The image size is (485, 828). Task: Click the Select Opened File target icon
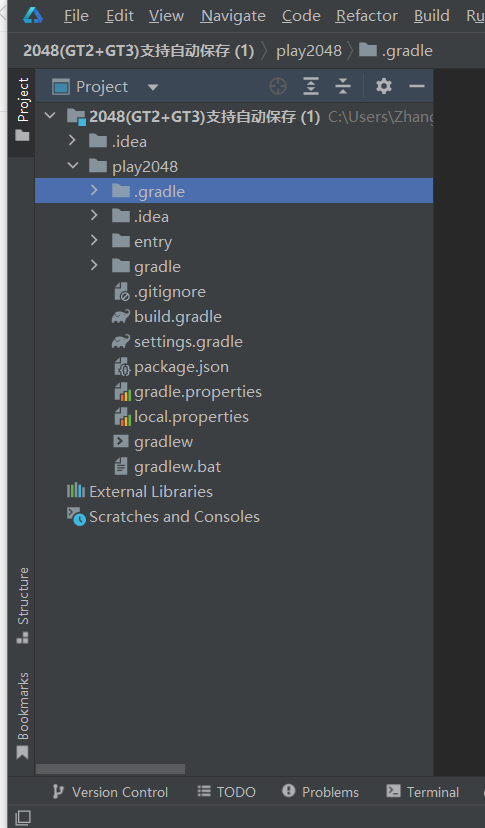[x=278, y=86]
